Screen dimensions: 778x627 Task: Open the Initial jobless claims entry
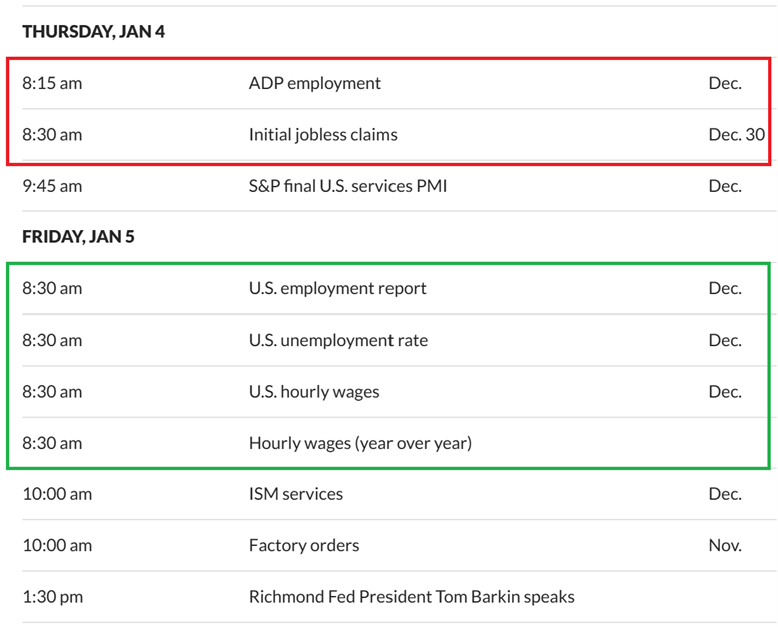[323, 134]
